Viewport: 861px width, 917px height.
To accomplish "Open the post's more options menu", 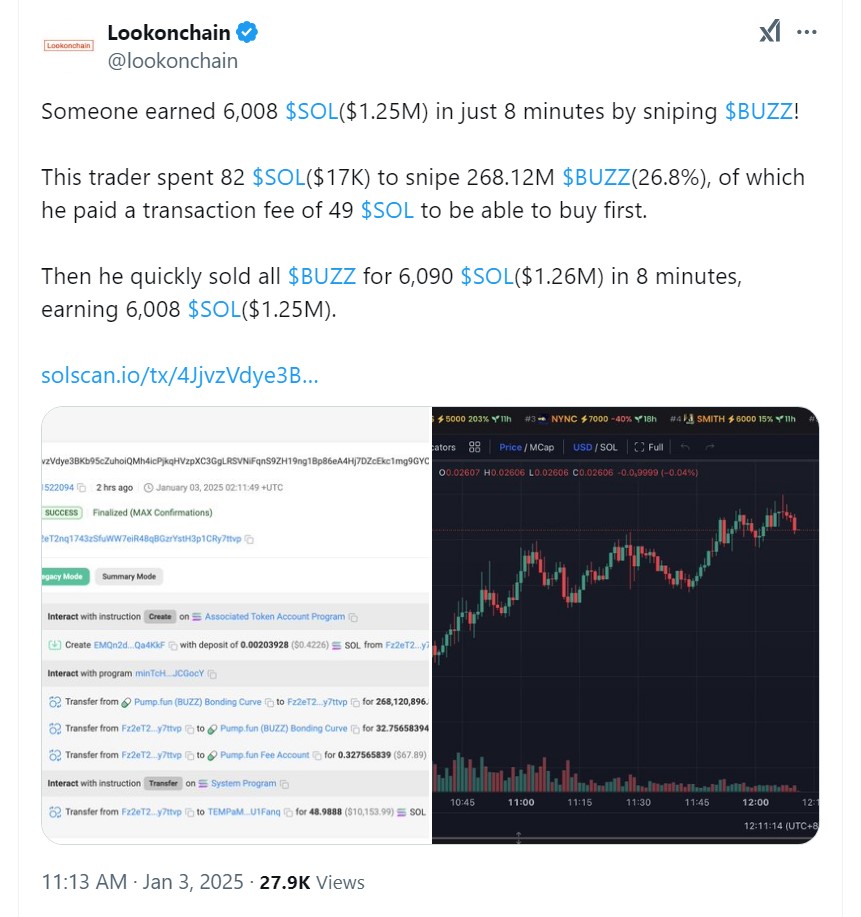I will coord(806,32).
